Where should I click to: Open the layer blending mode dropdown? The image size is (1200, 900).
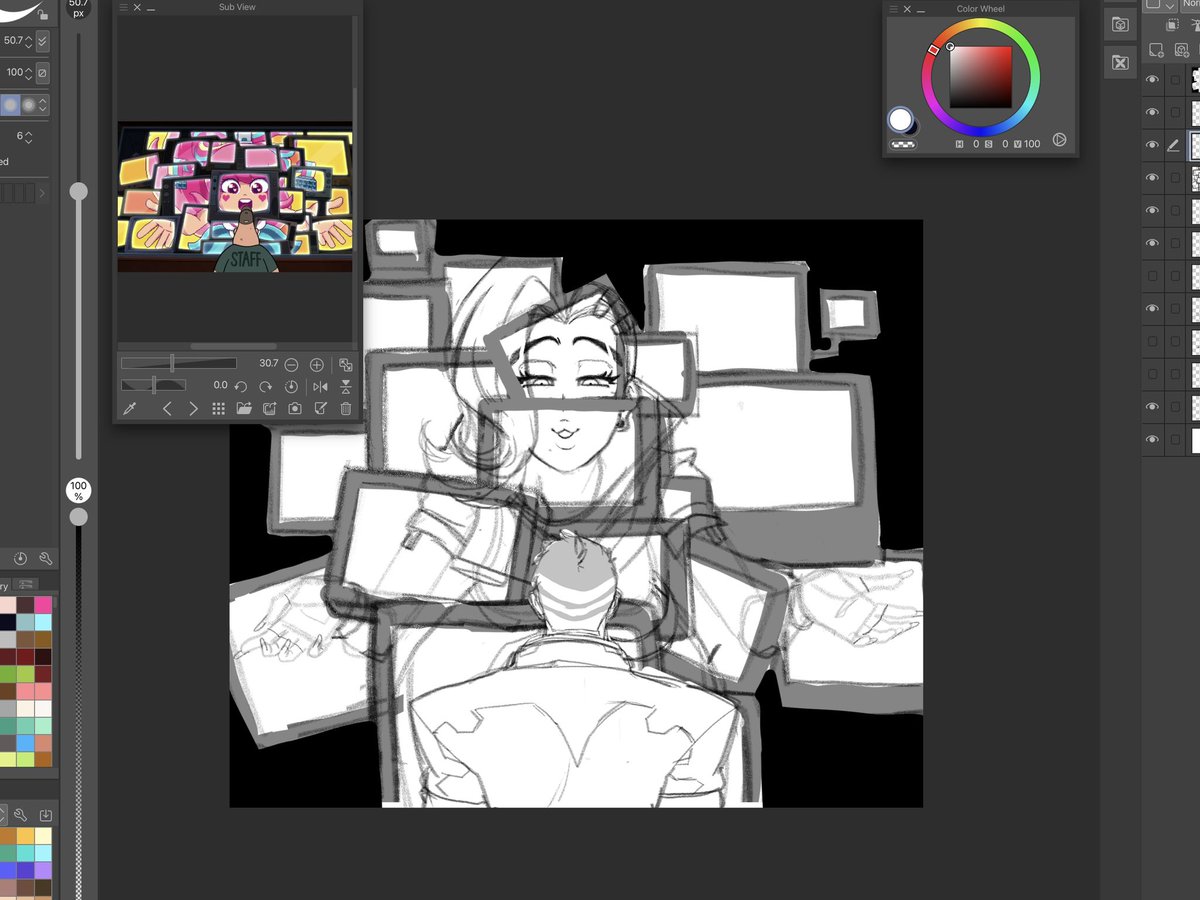point(1190,5)
